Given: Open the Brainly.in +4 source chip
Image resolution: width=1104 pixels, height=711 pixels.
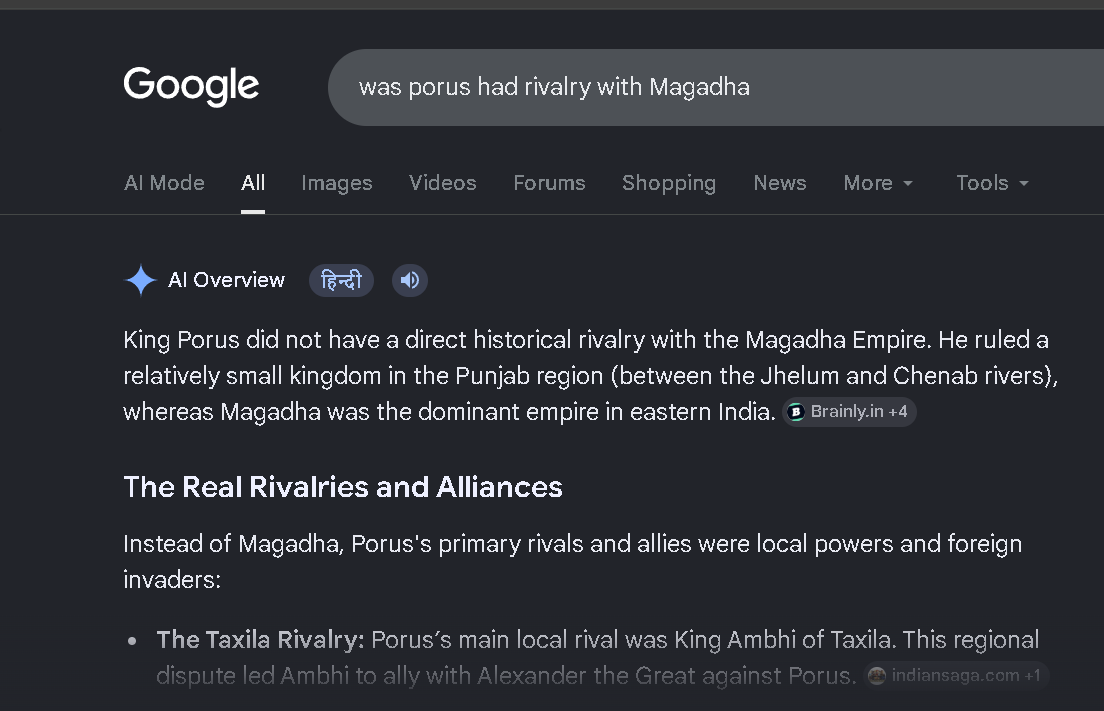Looking at the screenshot, I should coord(849,412).
